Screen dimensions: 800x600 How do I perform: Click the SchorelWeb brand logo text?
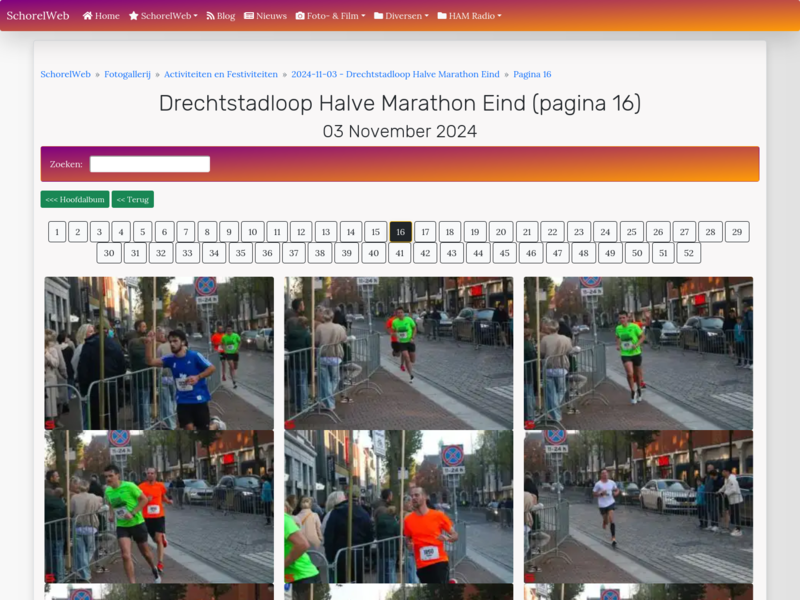[x=38, y=16]
